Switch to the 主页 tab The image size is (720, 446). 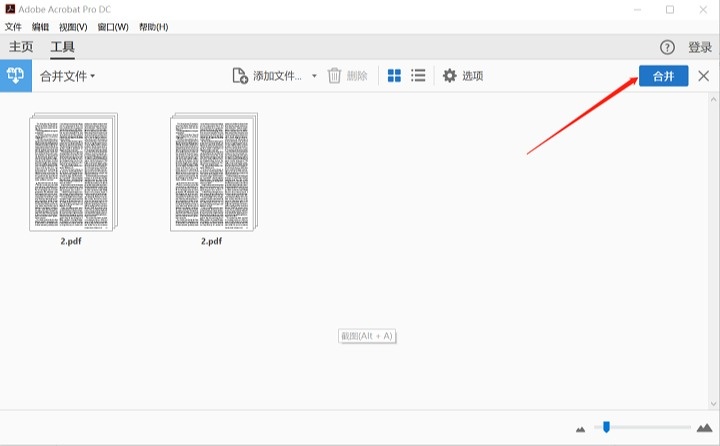(21, 47)
